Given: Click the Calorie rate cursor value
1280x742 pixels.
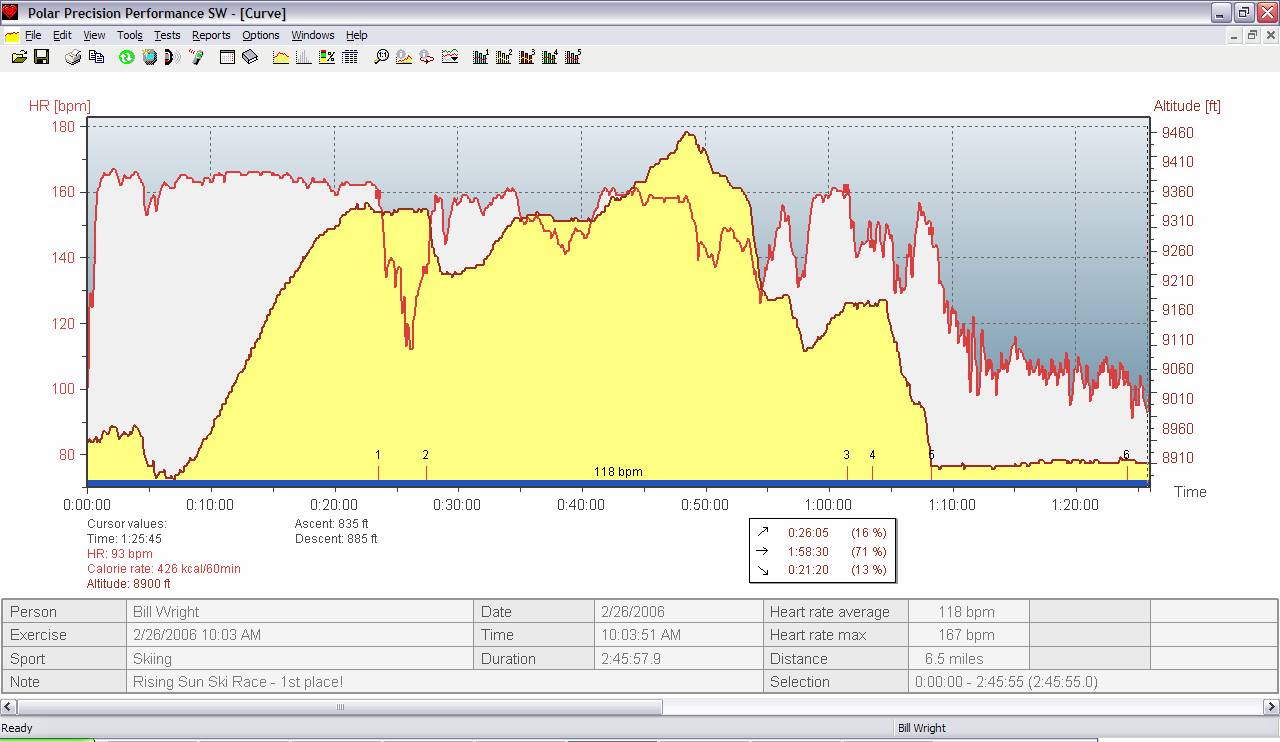Looking at the screenshot, I should 164,569.
